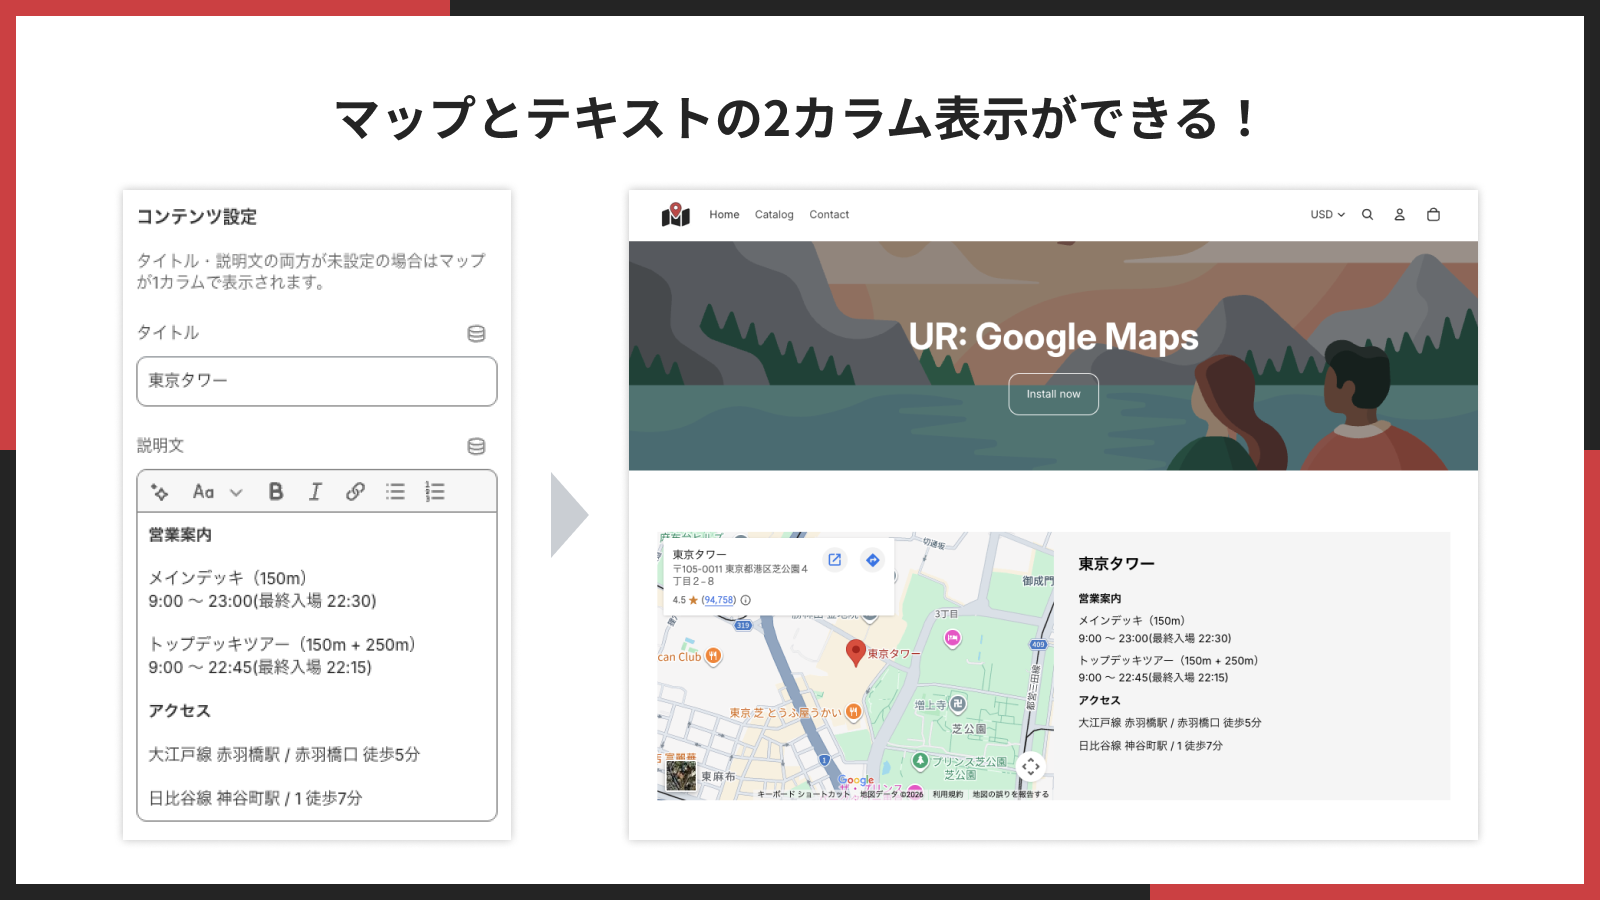Viewport: 1600px width, 900px height.
Task: Click into the description text area
Action: point(317,666)
